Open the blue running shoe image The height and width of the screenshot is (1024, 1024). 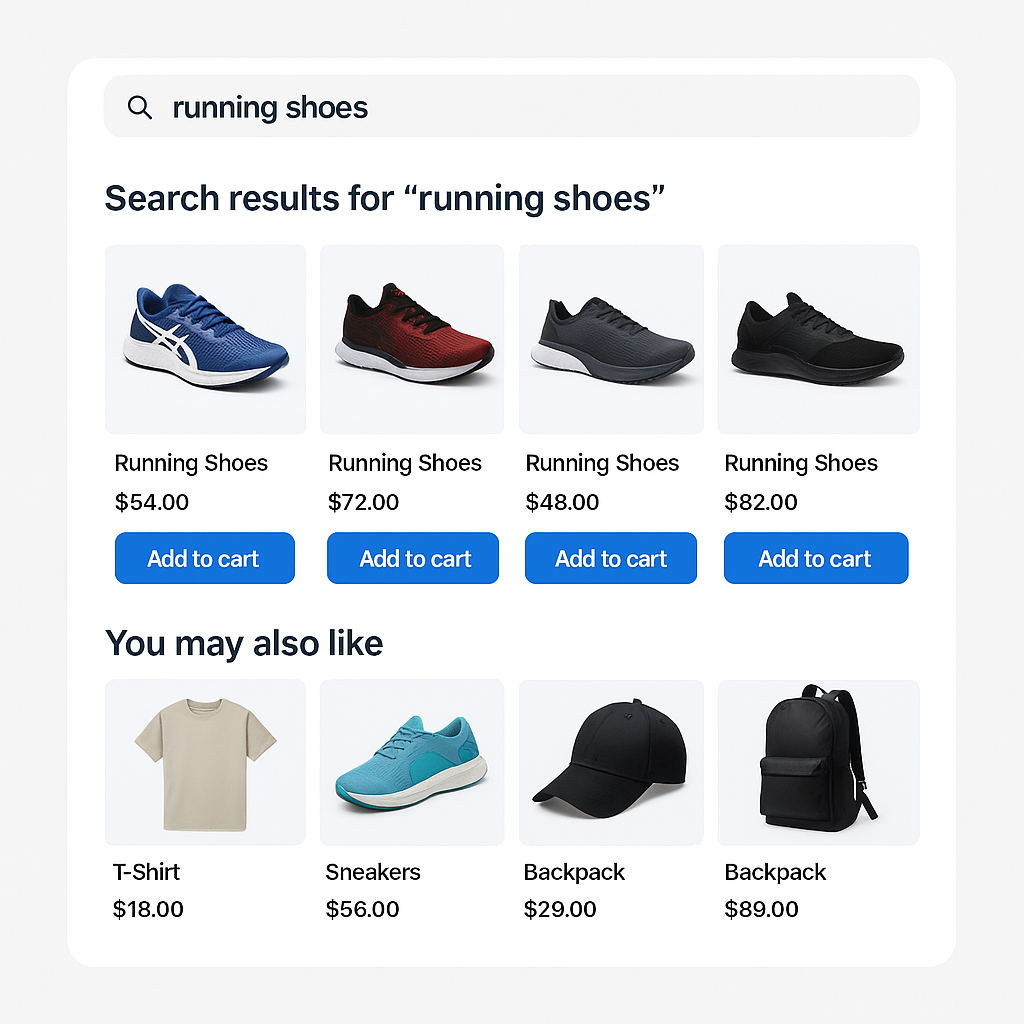point(205,339)
